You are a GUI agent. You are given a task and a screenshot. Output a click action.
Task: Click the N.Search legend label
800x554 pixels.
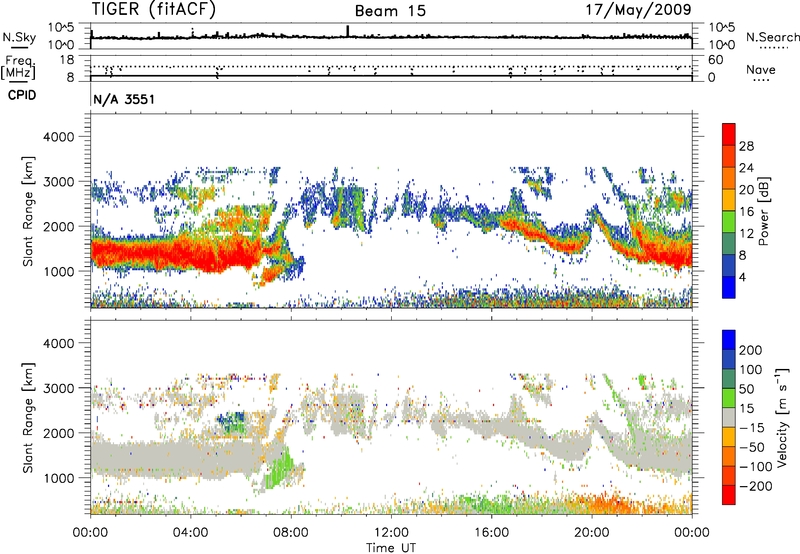point(772,37)
